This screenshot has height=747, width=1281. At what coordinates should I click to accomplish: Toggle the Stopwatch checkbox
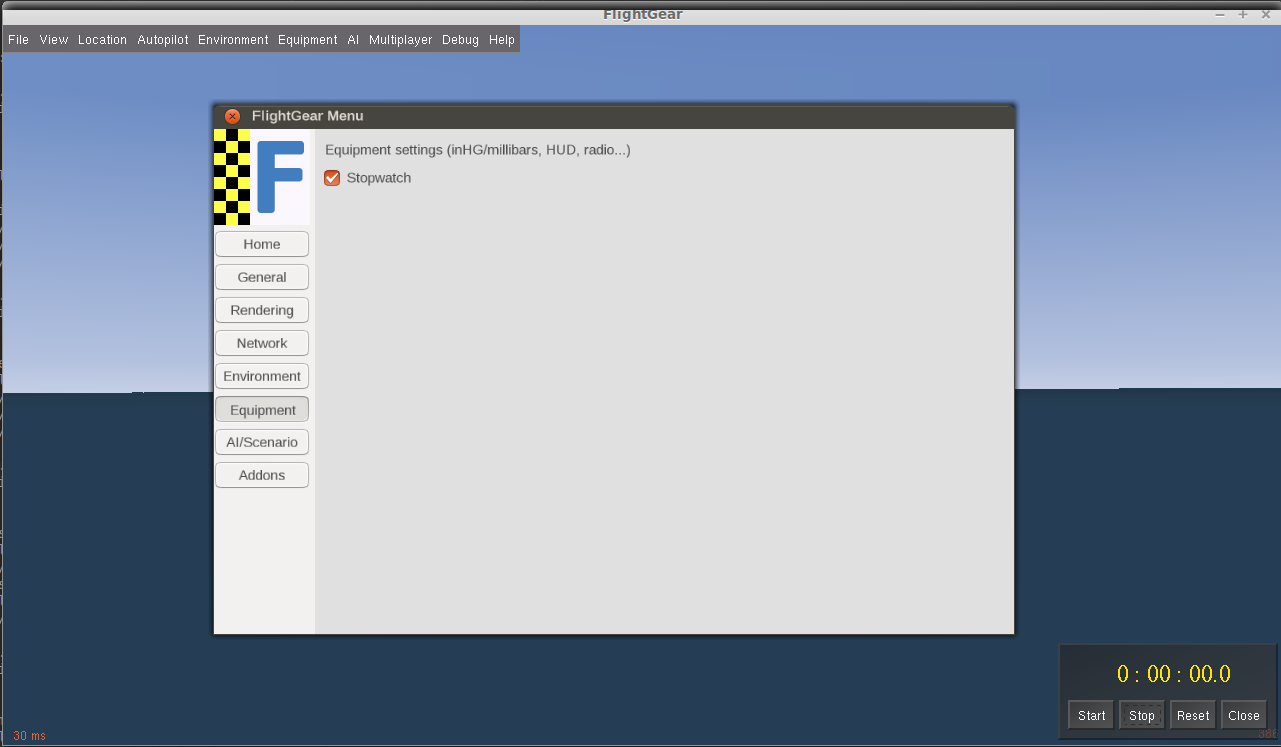click(333, 178)
